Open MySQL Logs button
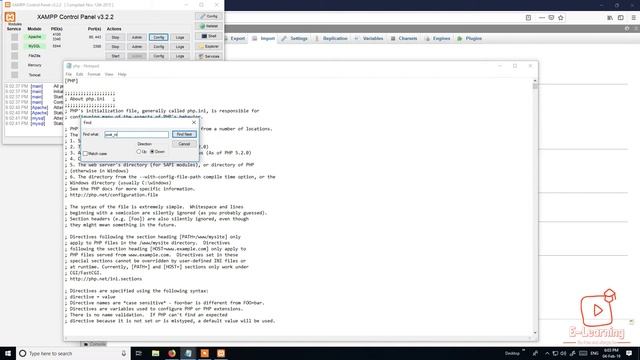Viewport: 640px width, 360px height. click(x=180, y=47)
